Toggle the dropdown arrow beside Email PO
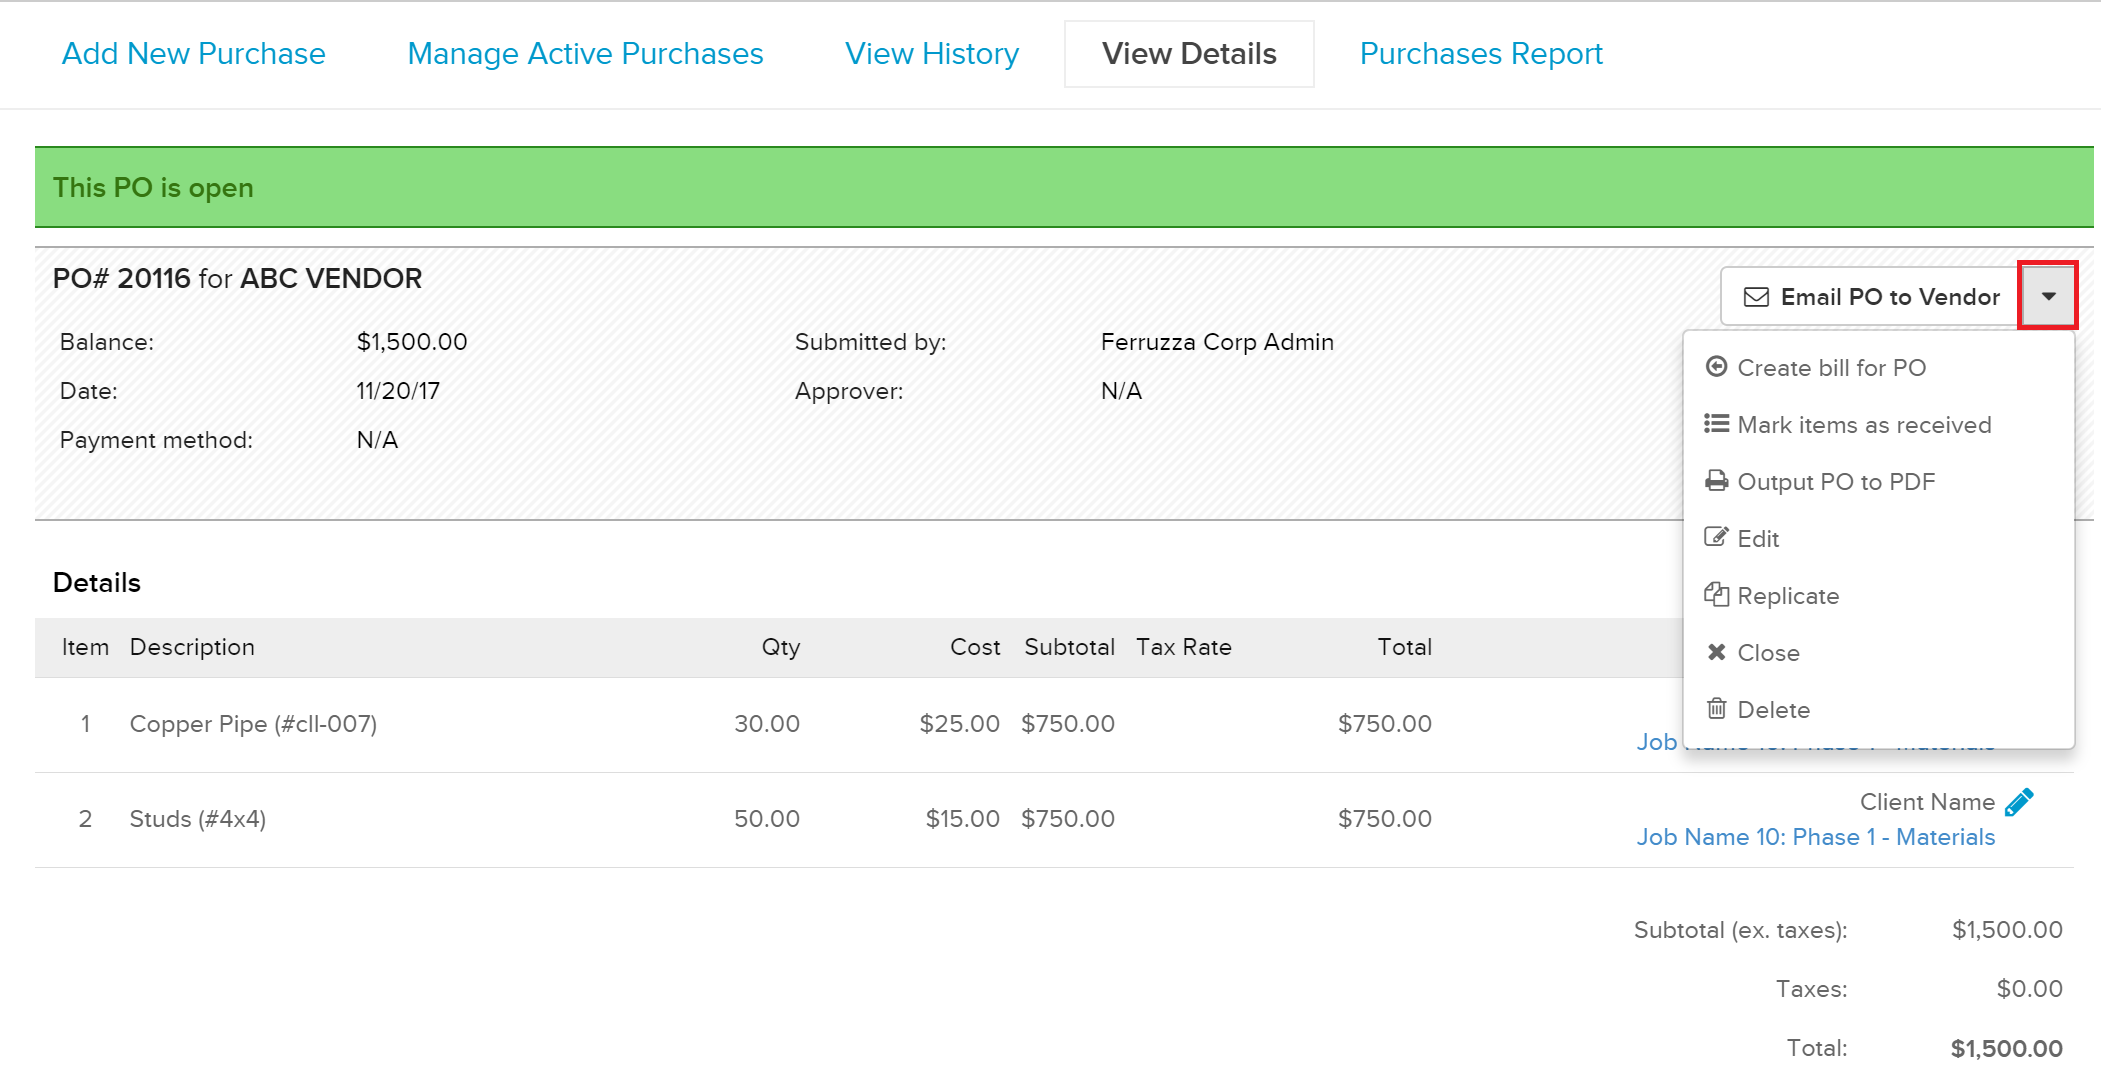Viewport: 2101px width, 1079px height. point(2048,295)
